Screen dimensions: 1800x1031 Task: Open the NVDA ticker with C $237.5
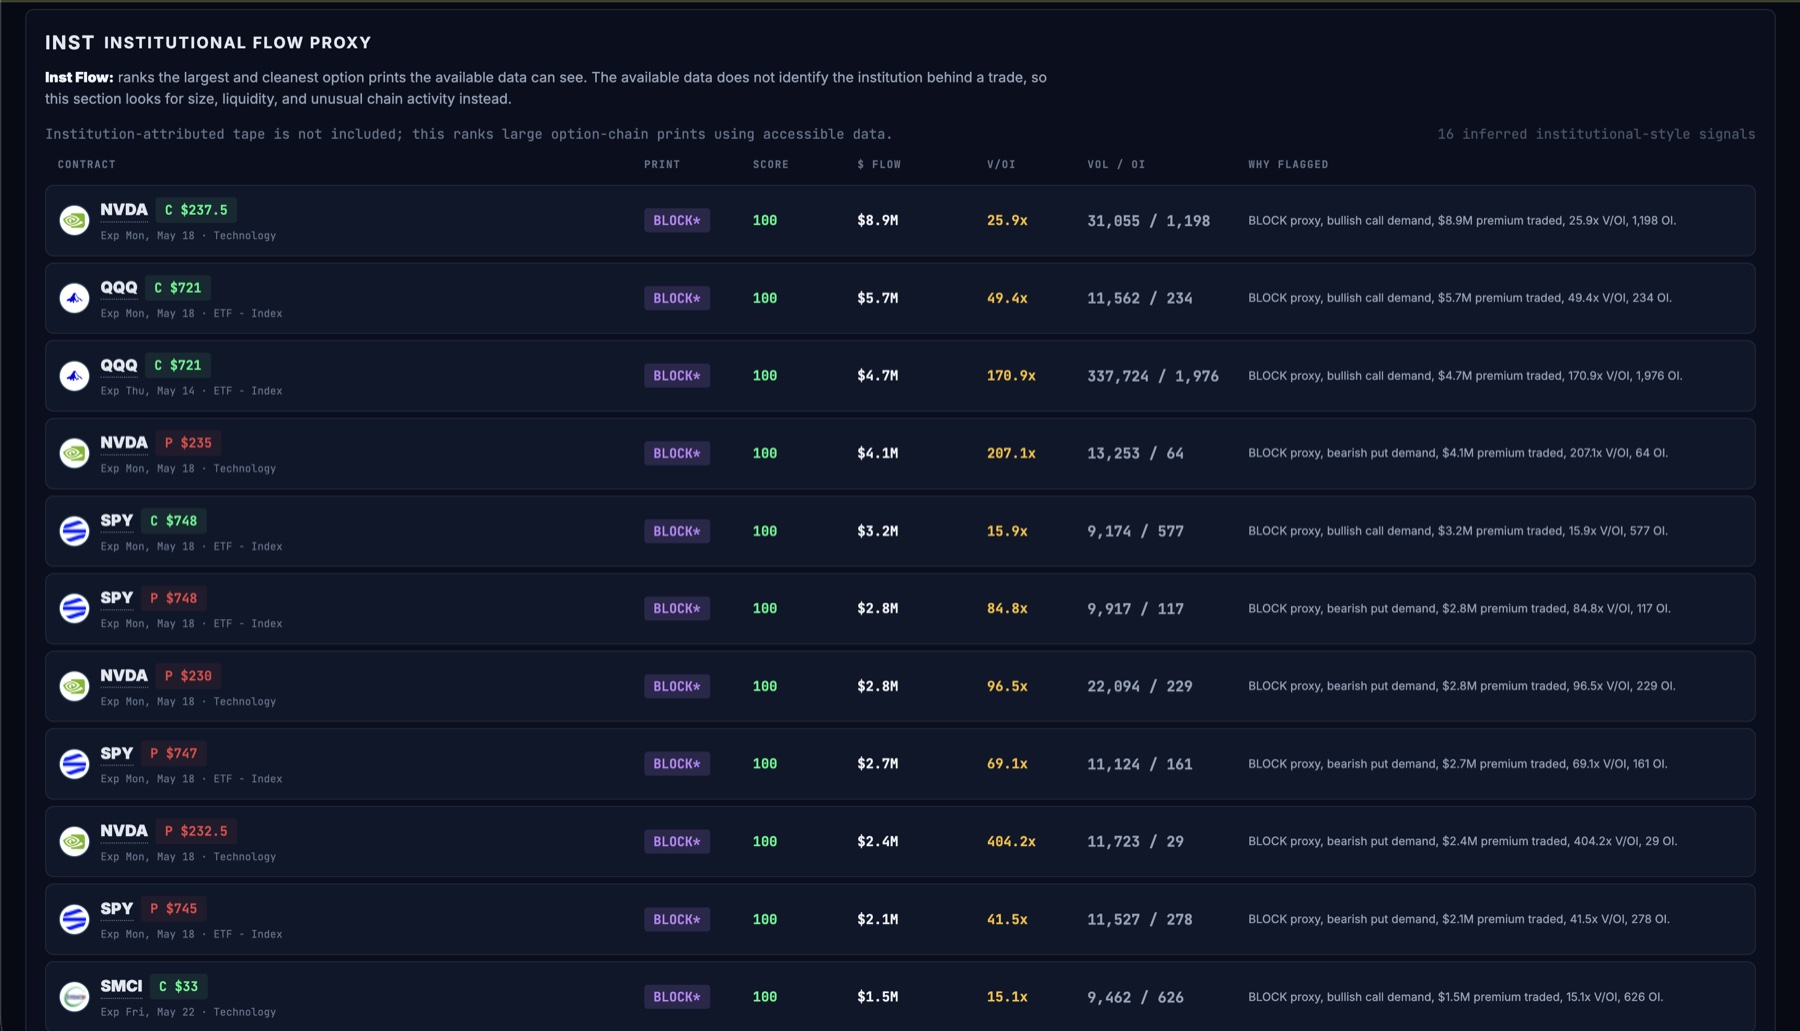[124, 210]
